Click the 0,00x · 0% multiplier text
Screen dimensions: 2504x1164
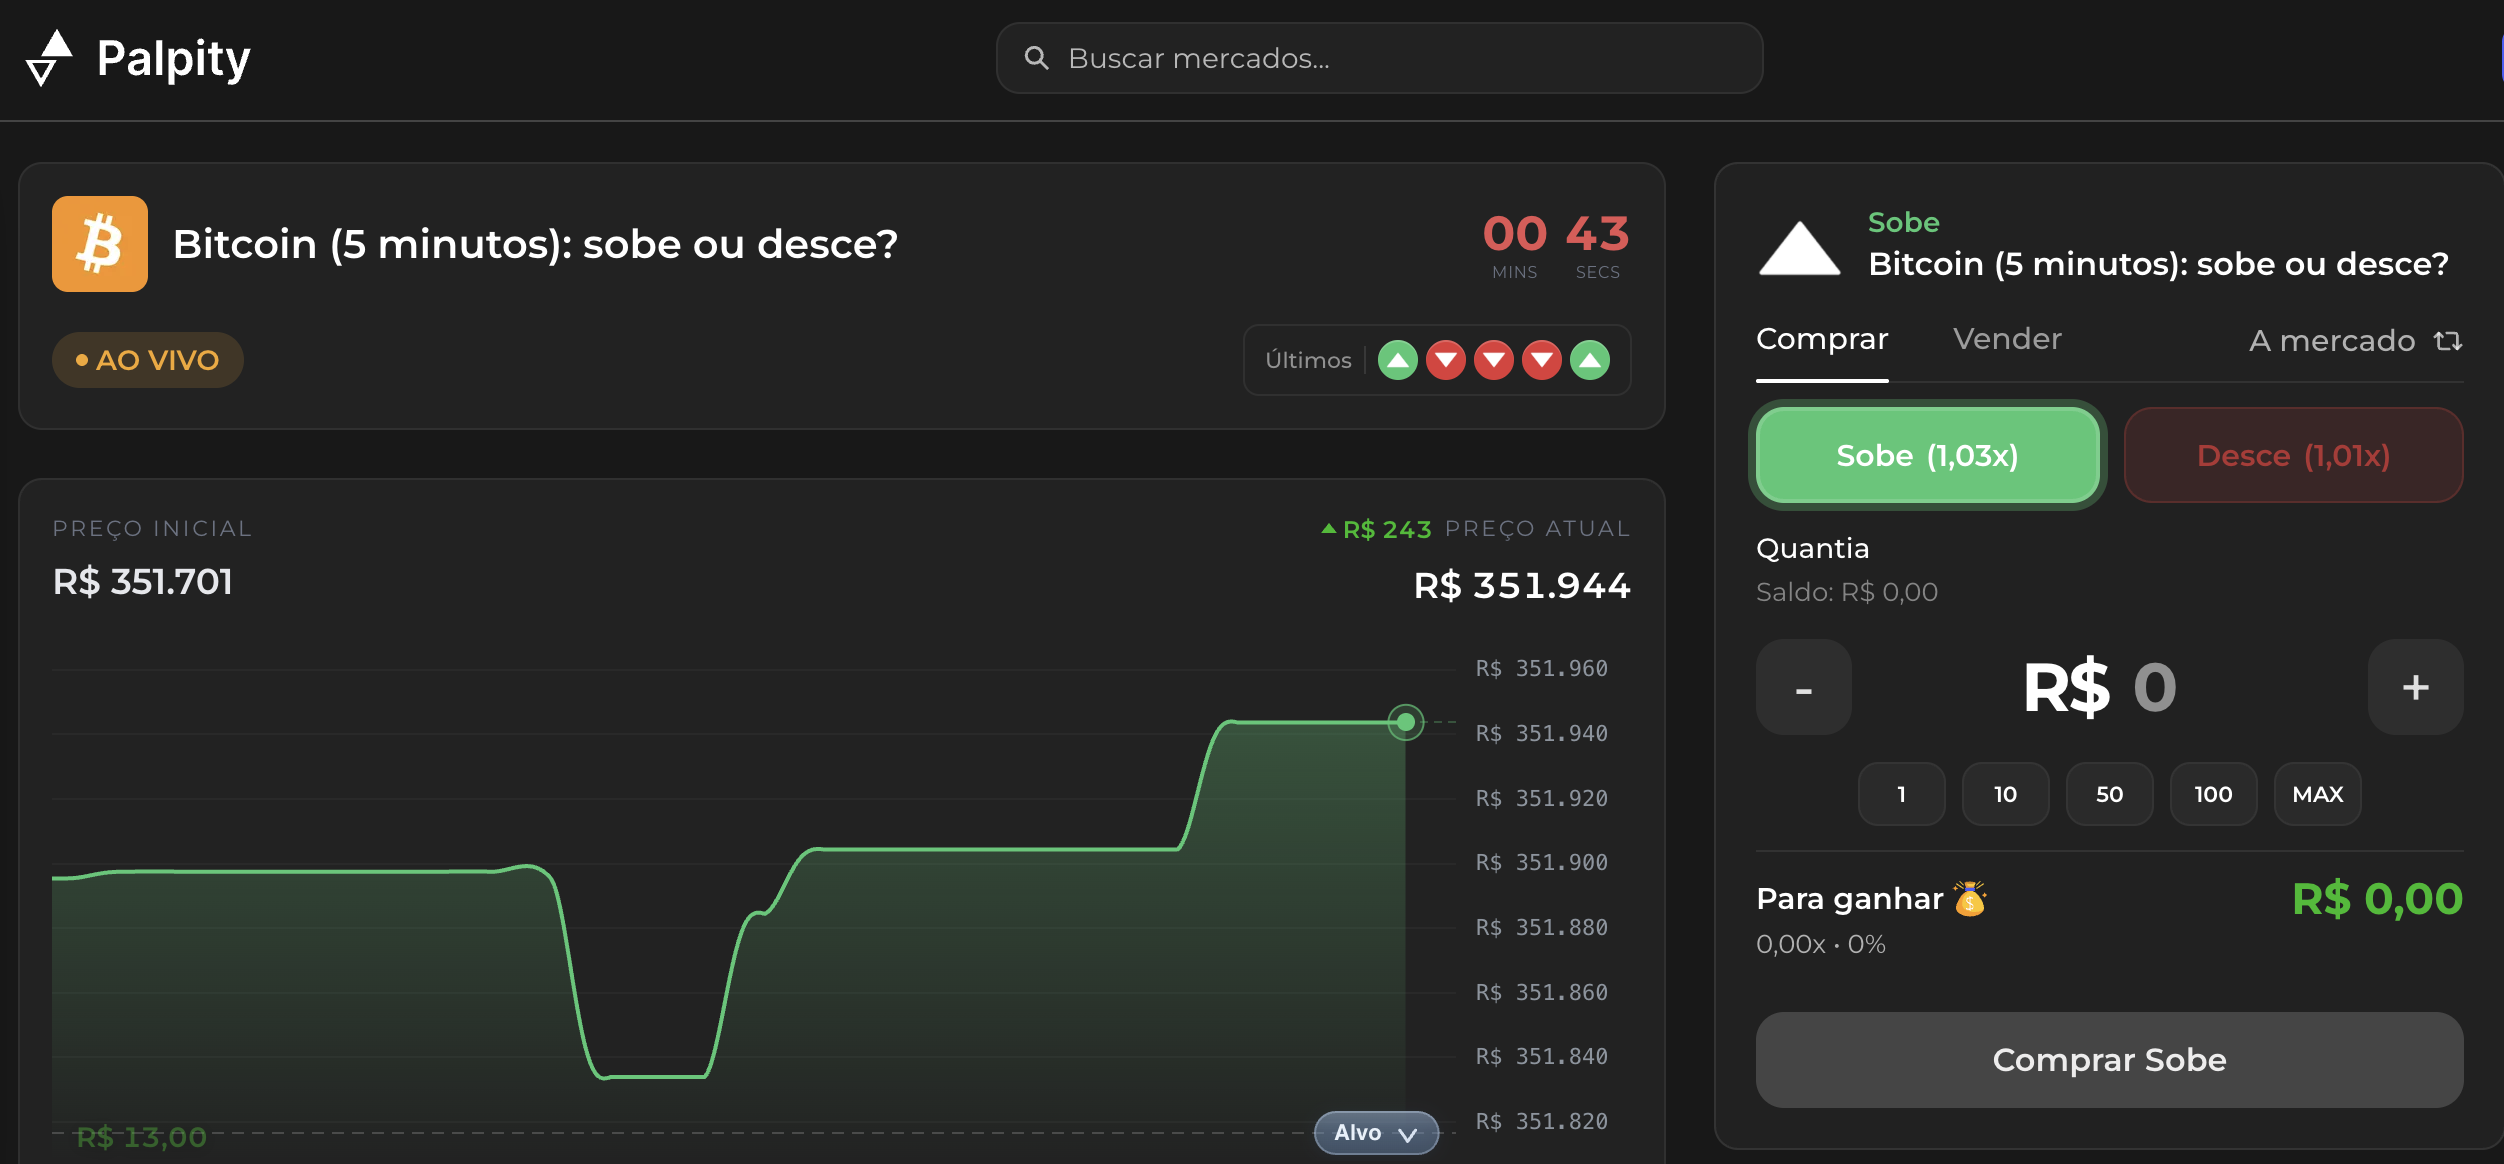tap(1820, 944)
